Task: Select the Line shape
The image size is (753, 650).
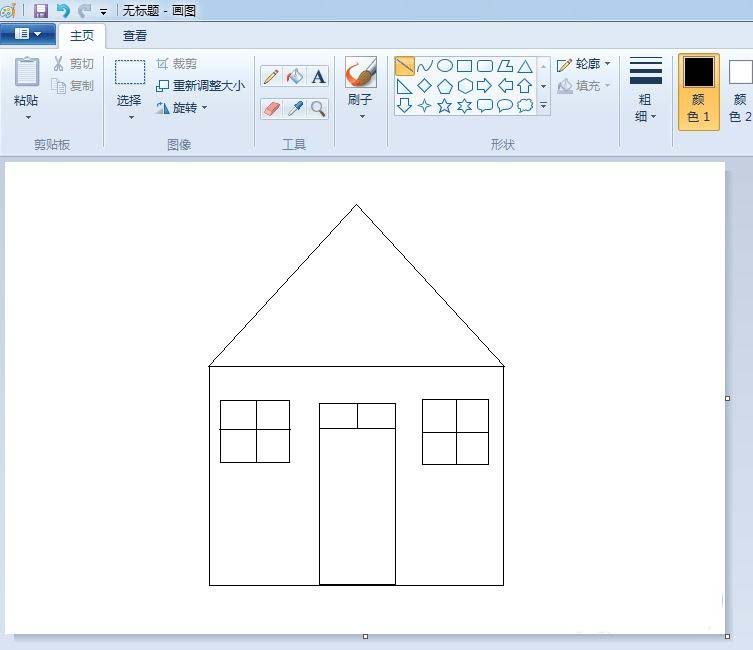Action: 404,66
